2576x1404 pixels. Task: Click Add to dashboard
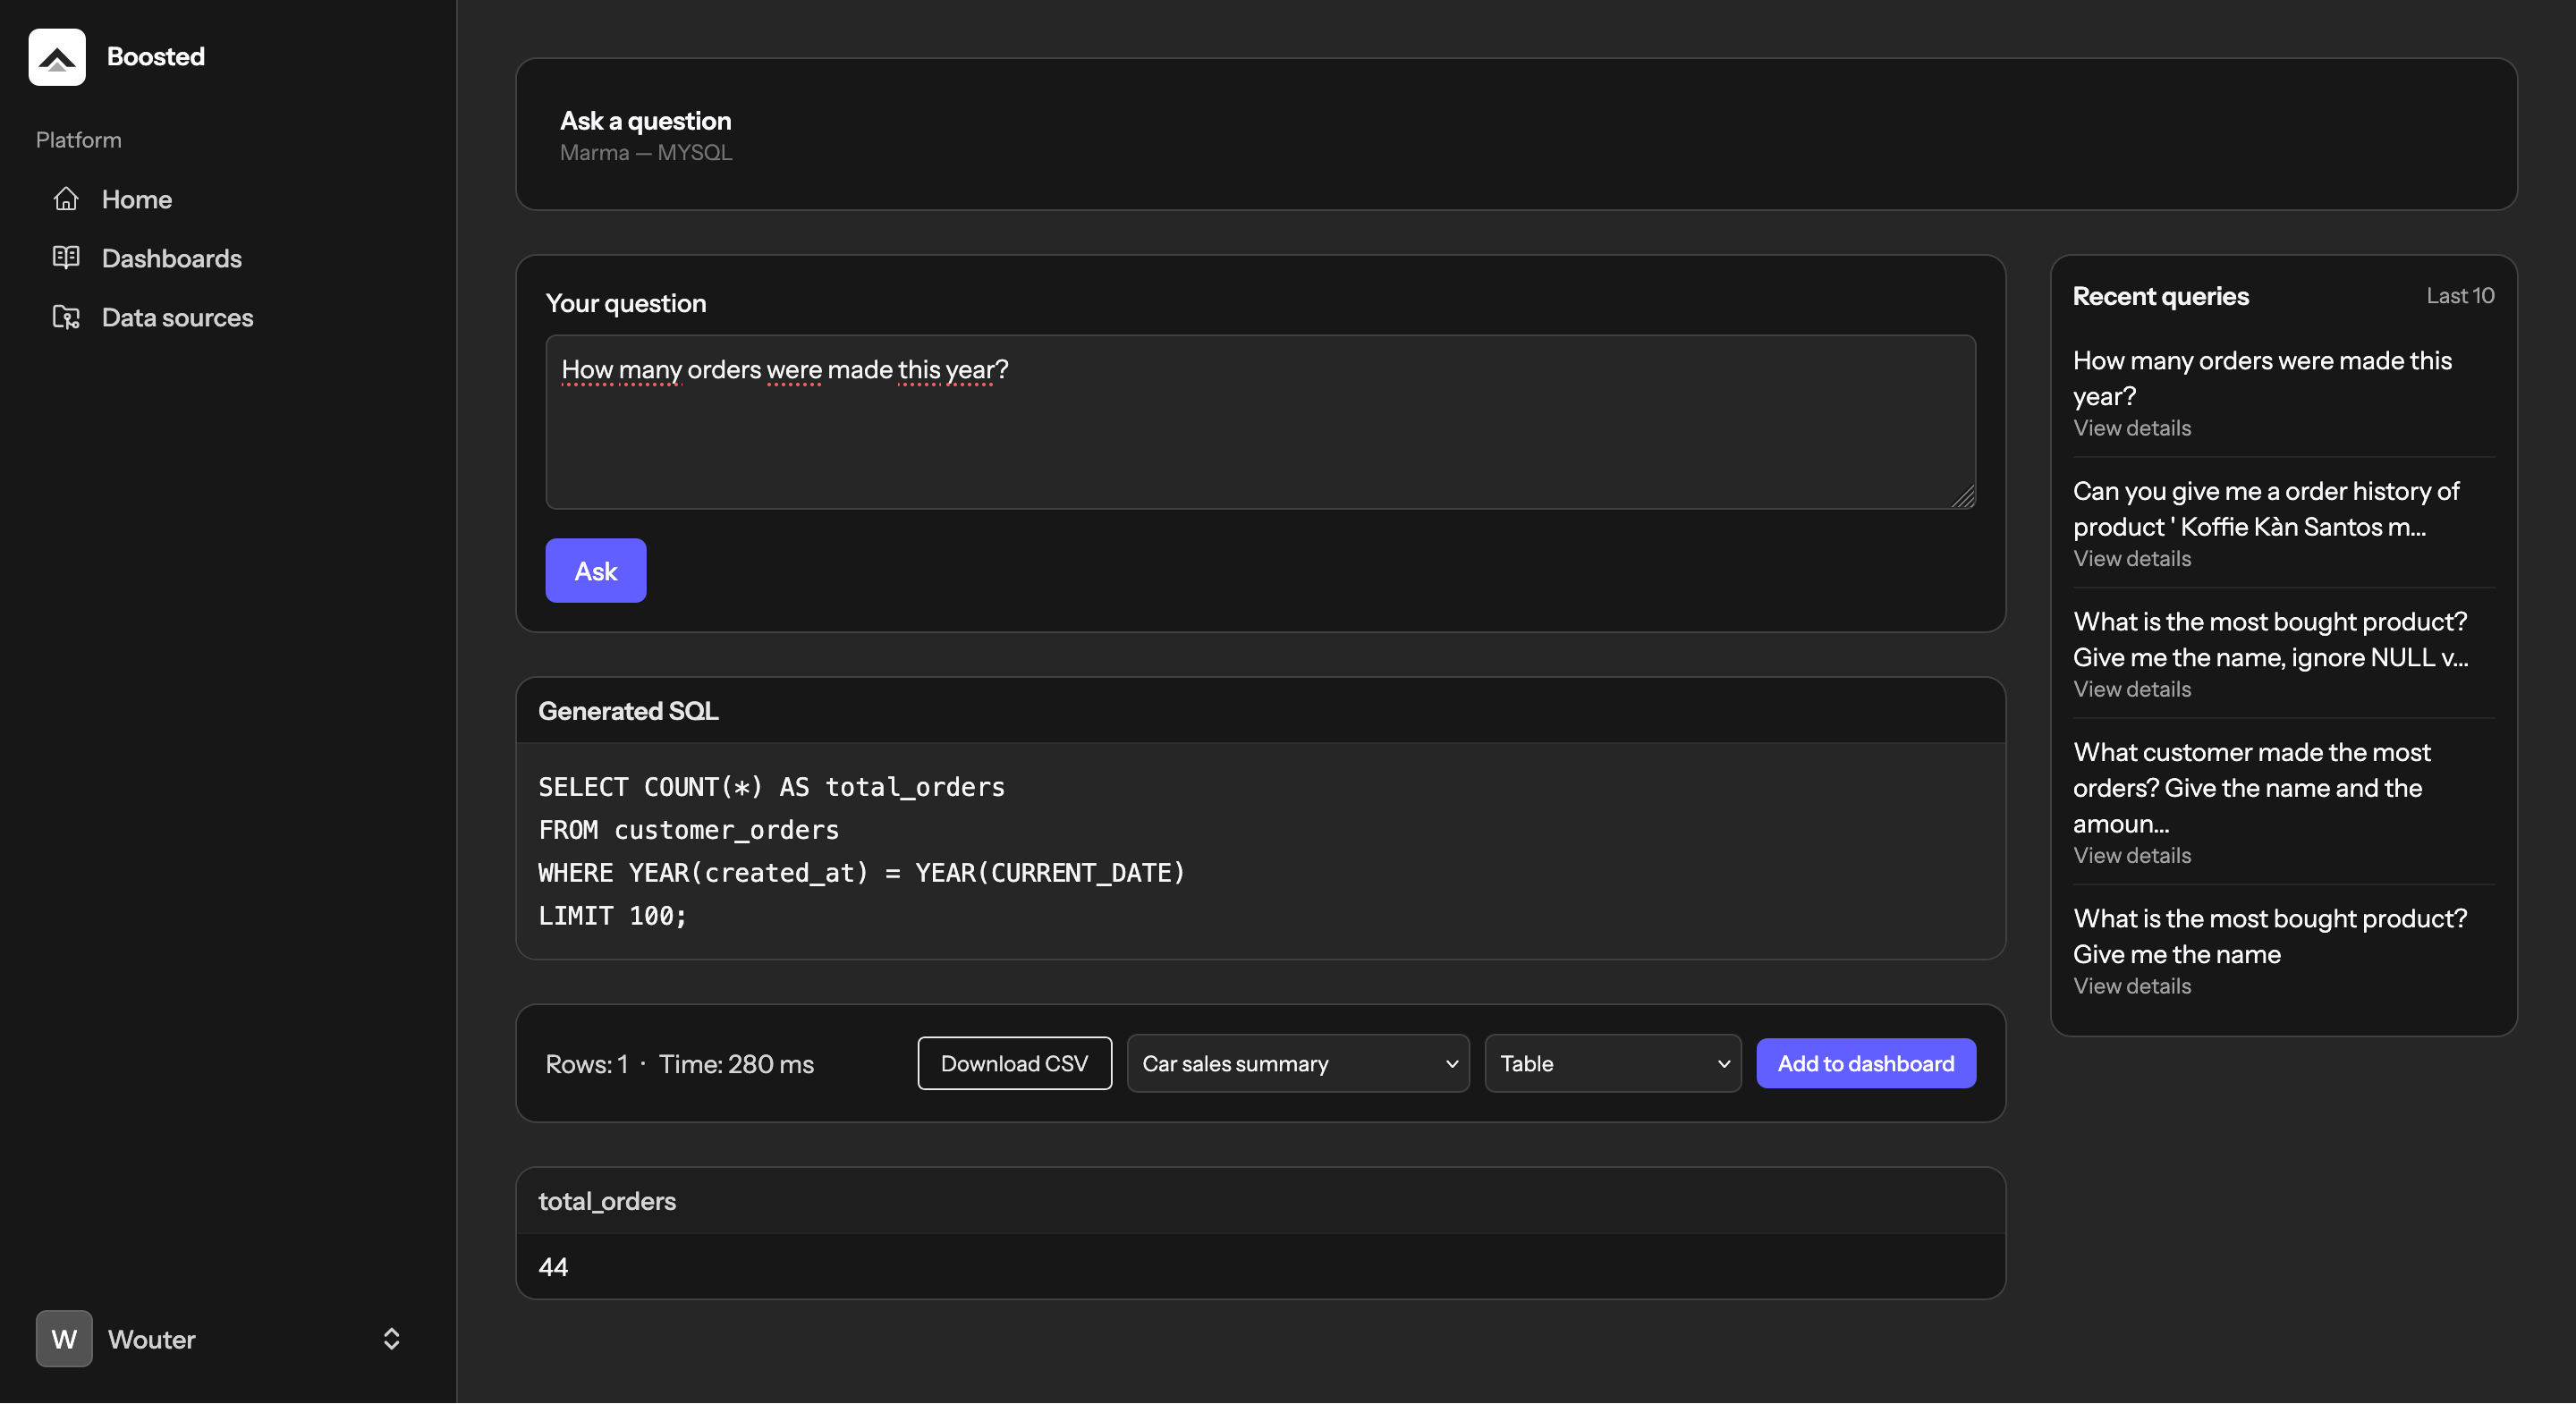click(1865, 1063)
